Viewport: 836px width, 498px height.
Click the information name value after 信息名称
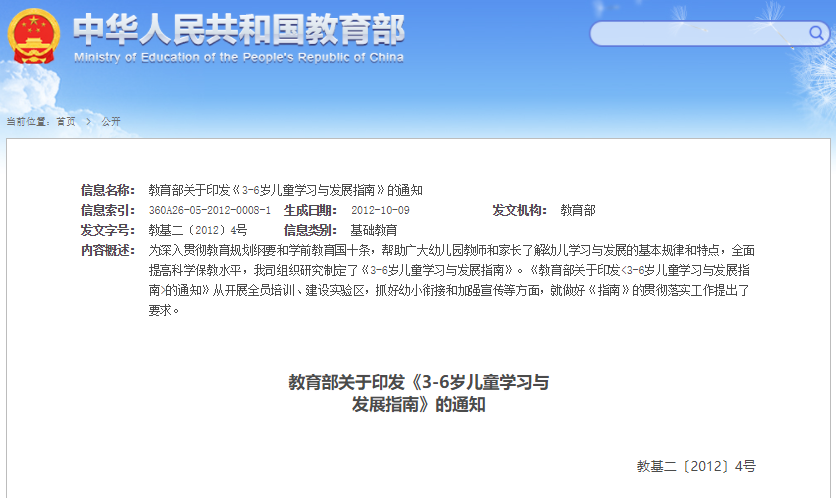(x=285, y=190)
